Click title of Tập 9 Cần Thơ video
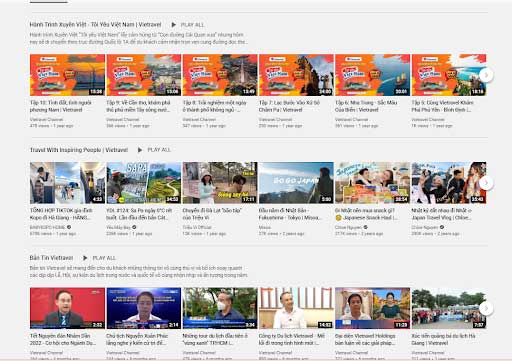This screenshot has height=361, width=512. pyautogui.click(x=138, y=106)
